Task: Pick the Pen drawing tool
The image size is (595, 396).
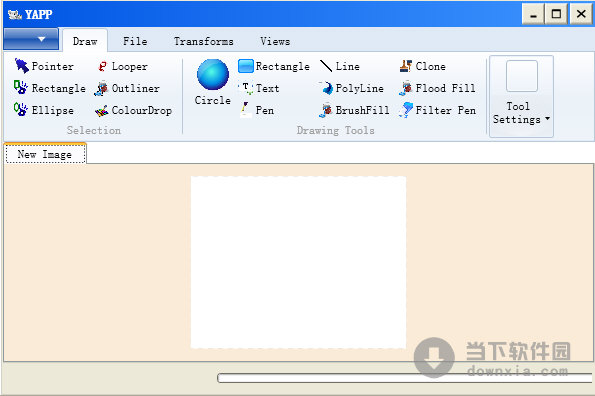Action: (257, 110)
